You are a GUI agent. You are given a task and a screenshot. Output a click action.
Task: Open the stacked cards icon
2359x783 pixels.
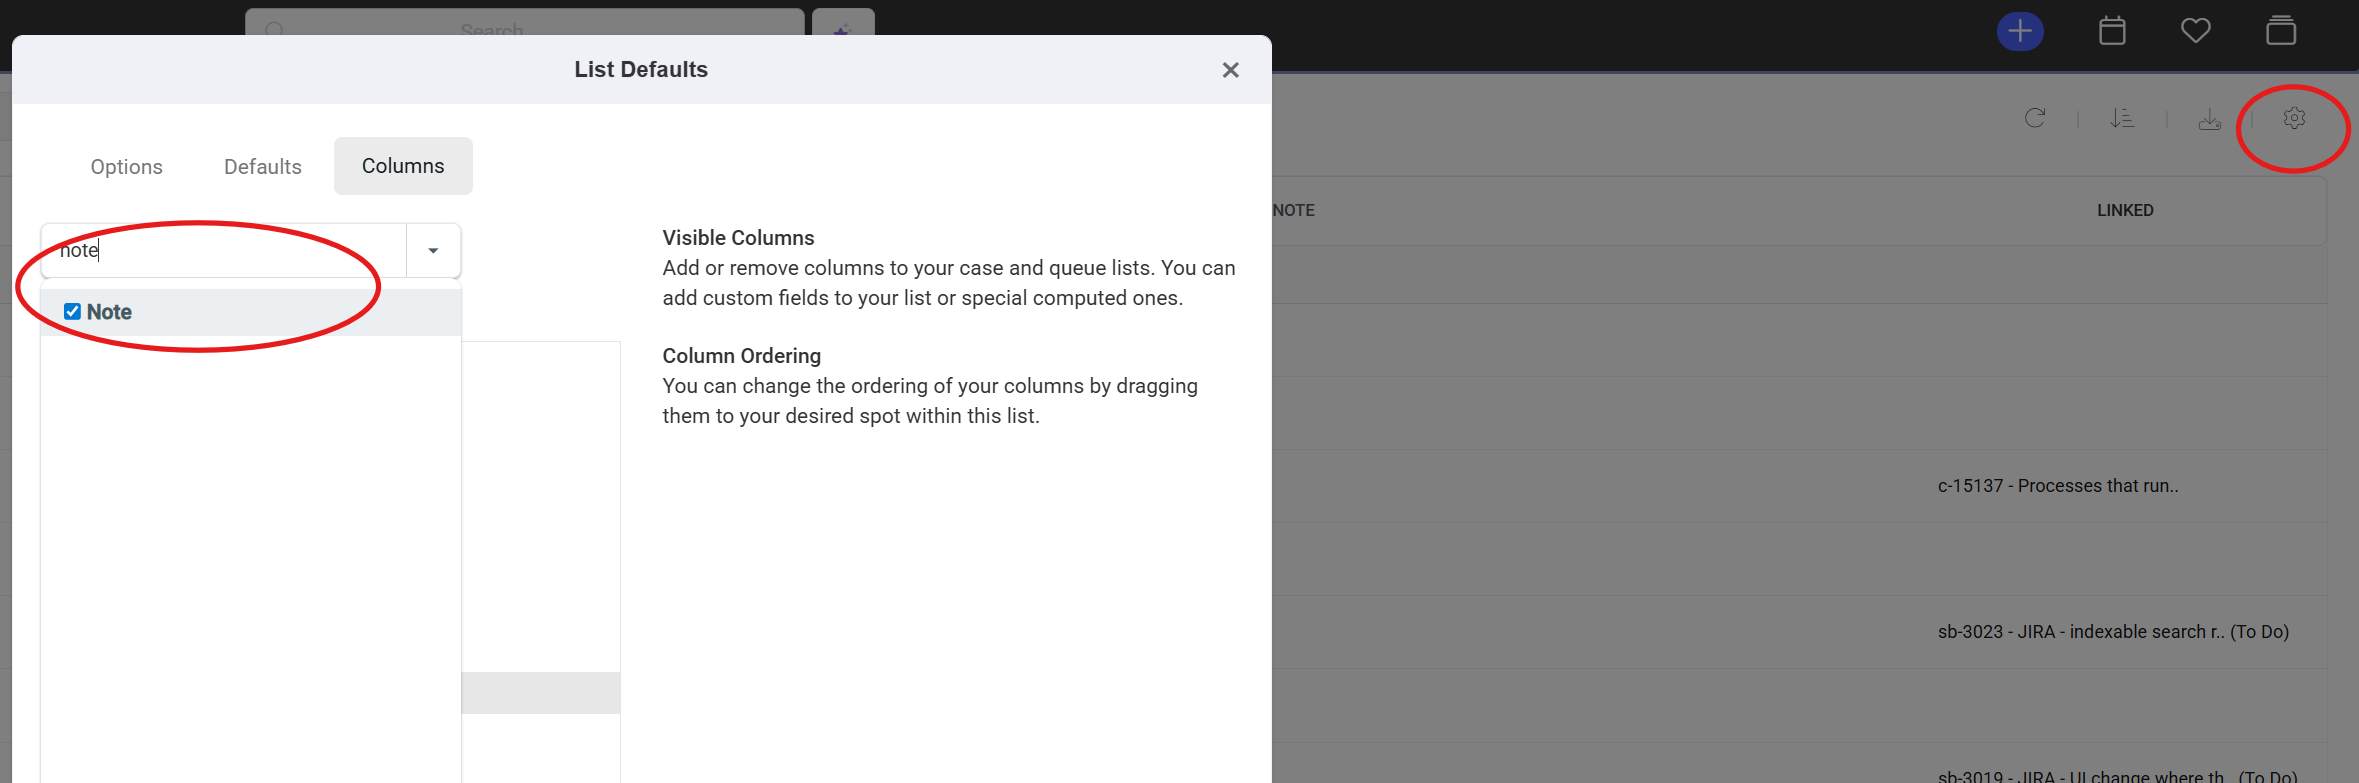point(2281,31)
